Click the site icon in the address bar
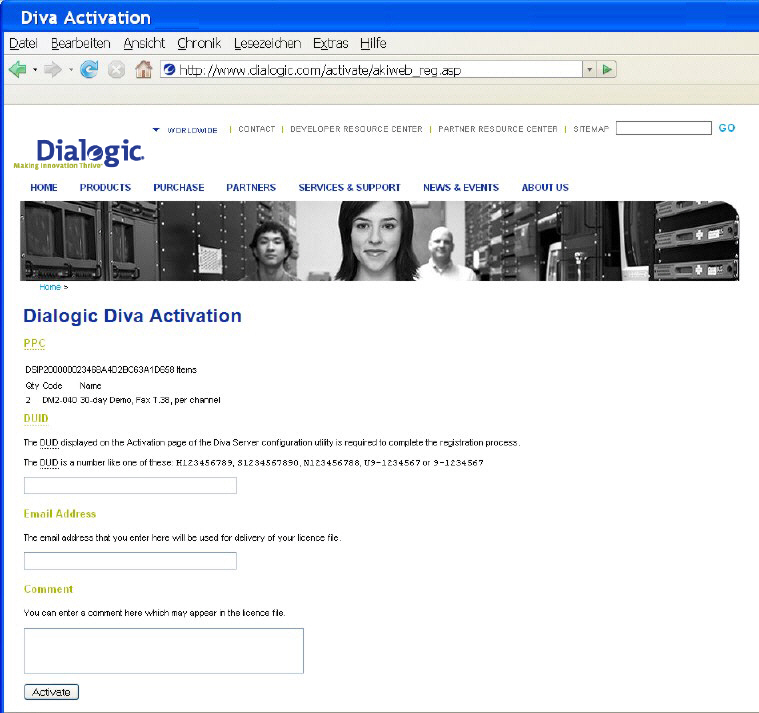This screenshot has height=713, width=759. point(169,69)
